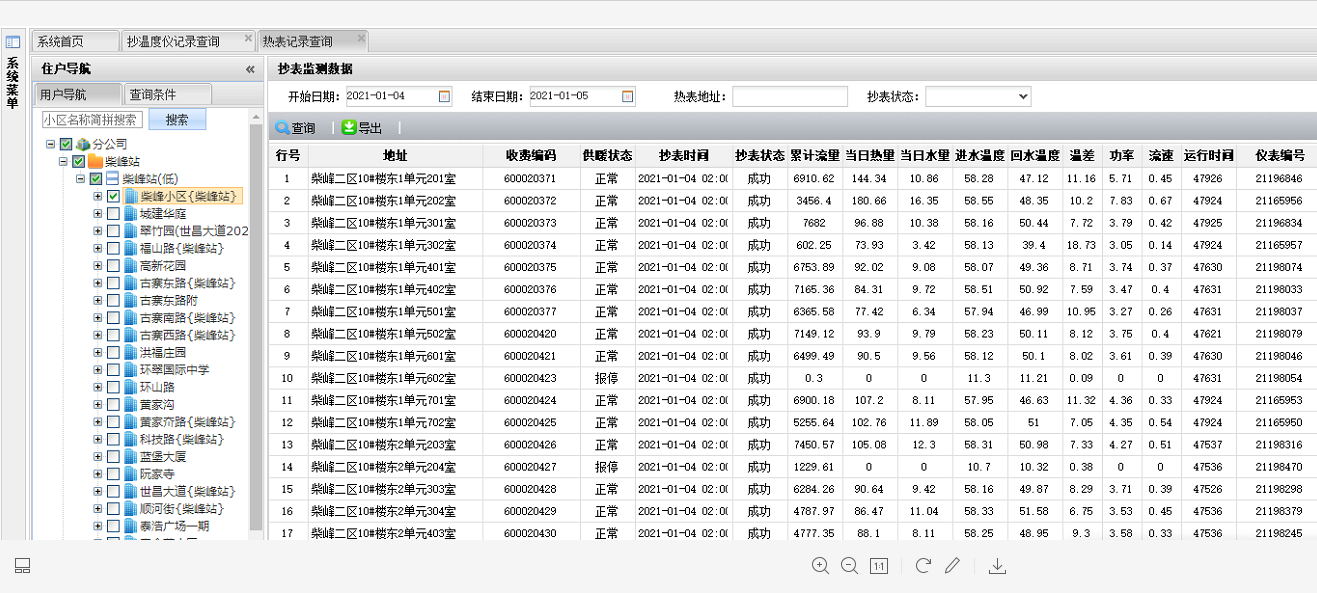The image size is (1317, 593).
Task: Expand the 古寨东路{柴峰站} node
Action: click(98, 283)
